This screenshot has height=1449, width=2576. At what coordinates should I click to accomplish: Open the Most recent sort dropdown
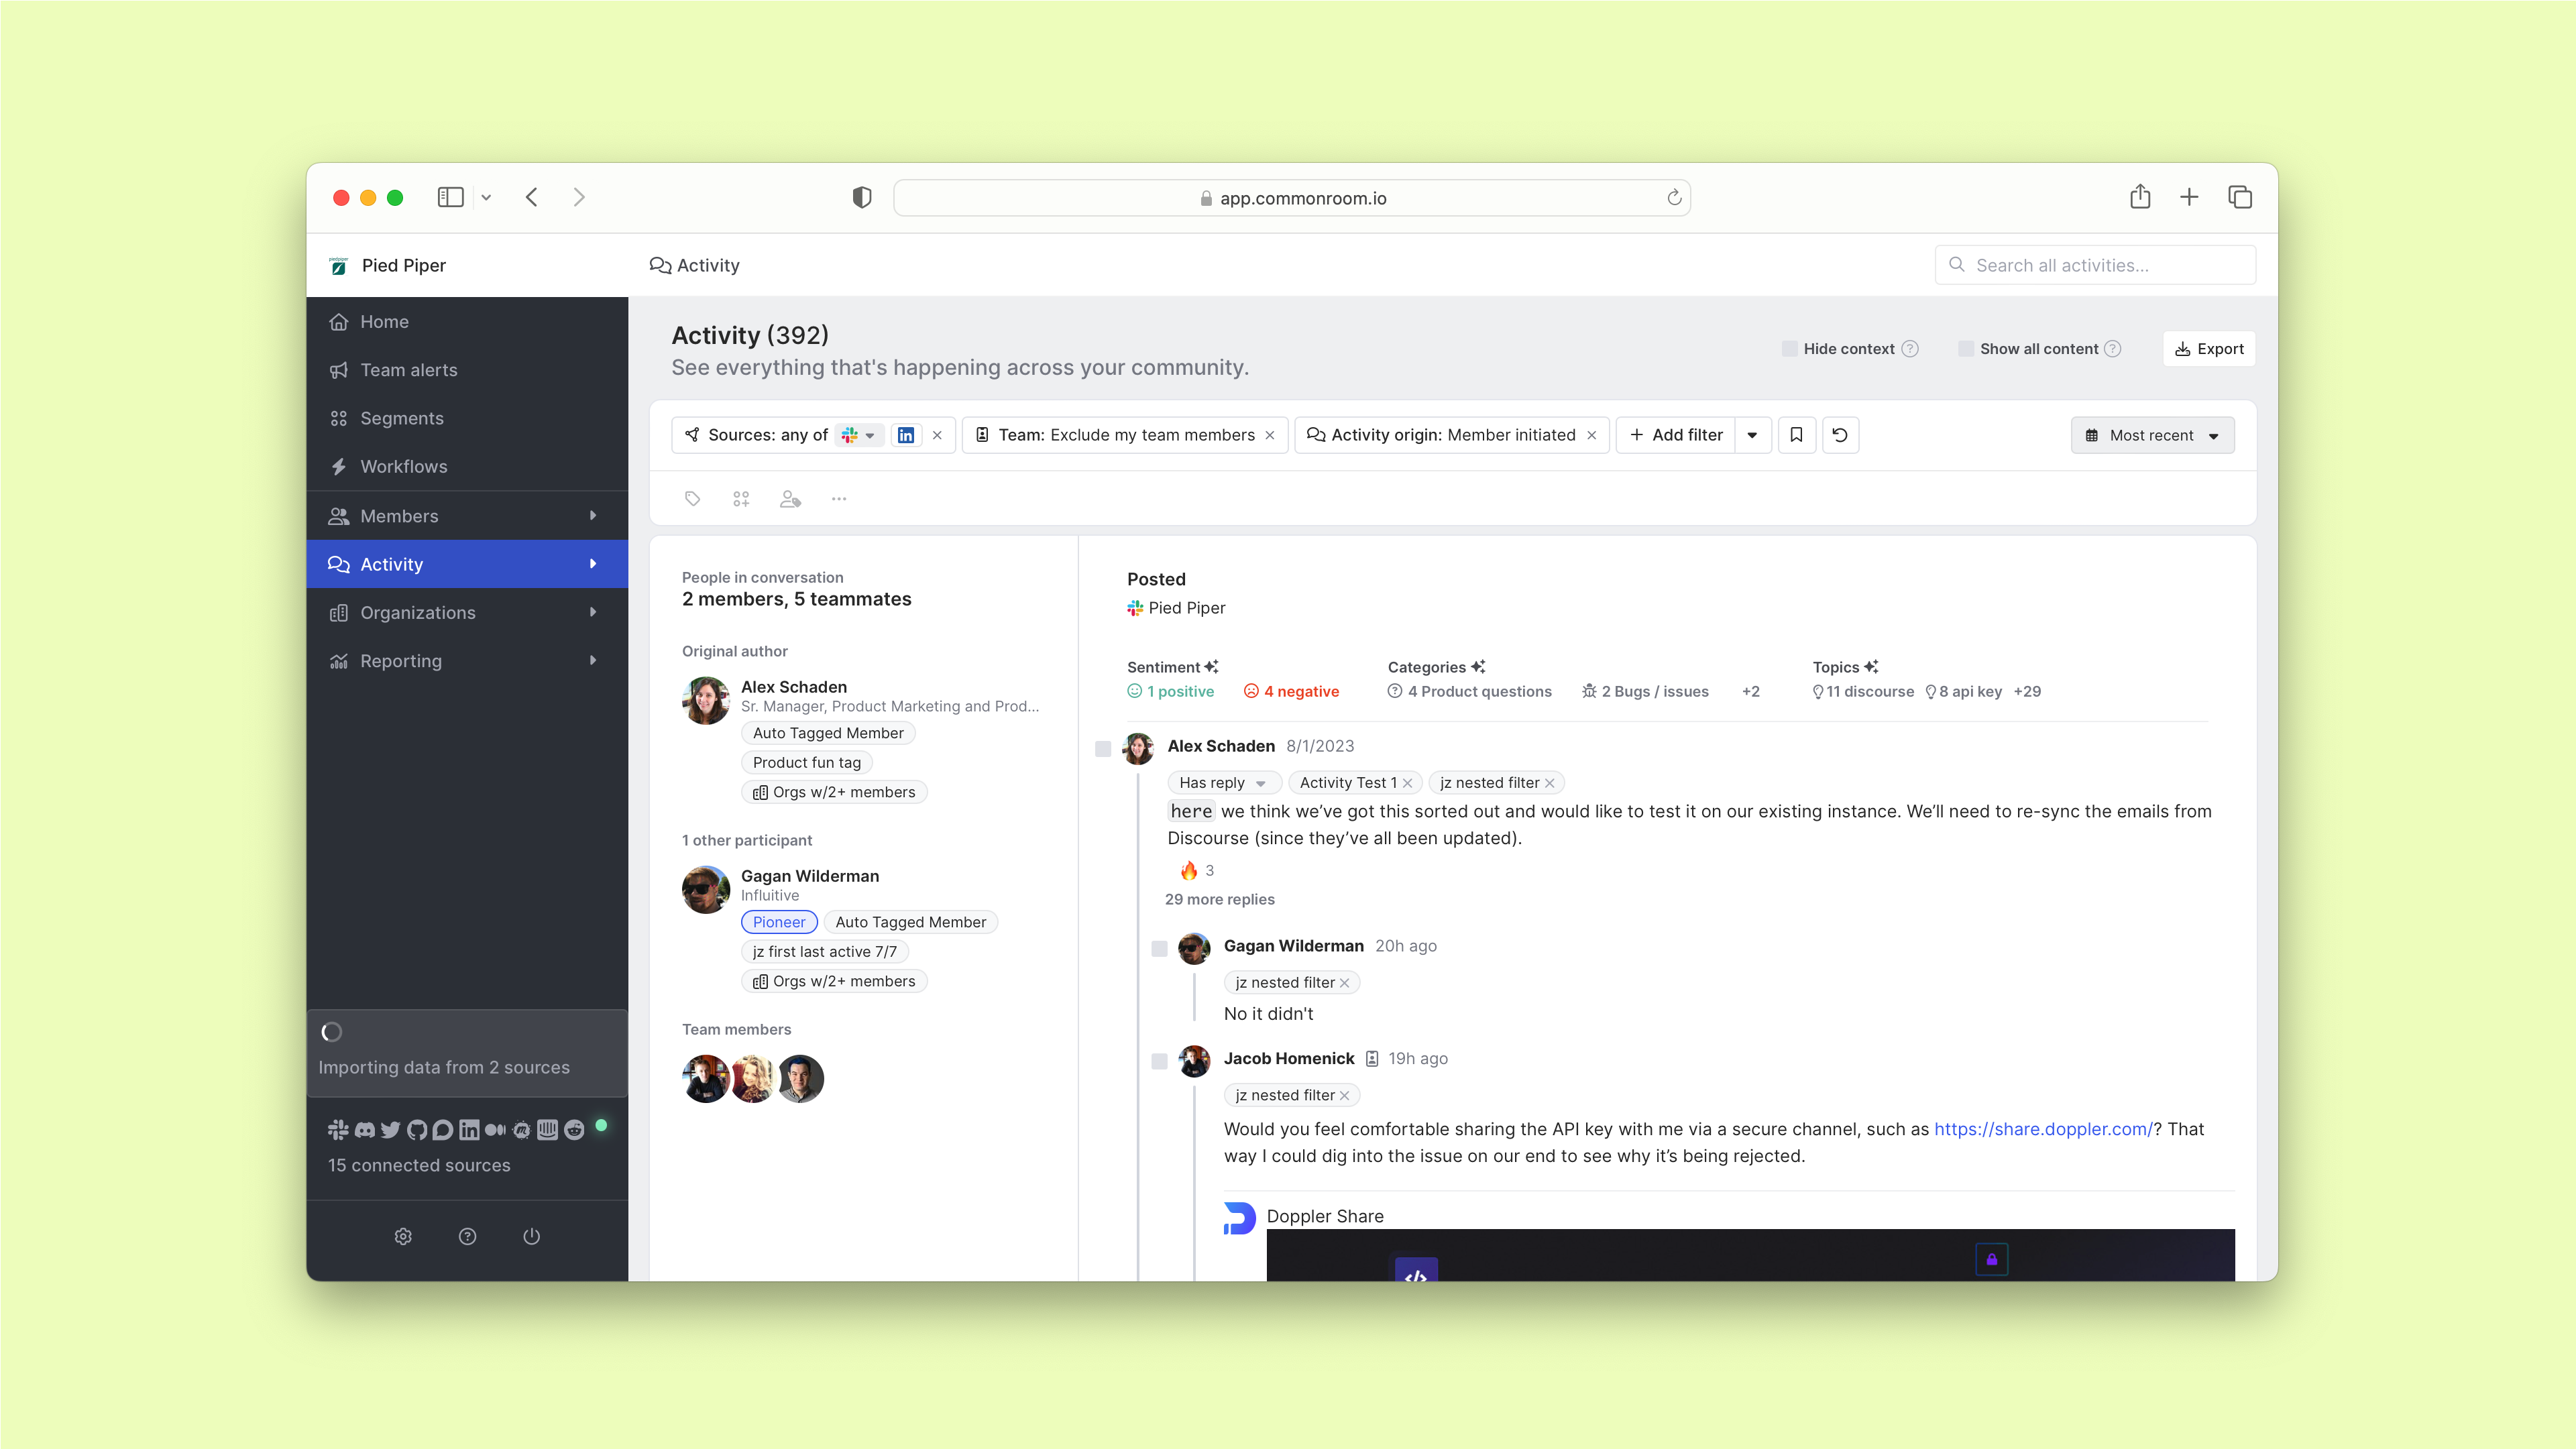[x=2152, y=436]
